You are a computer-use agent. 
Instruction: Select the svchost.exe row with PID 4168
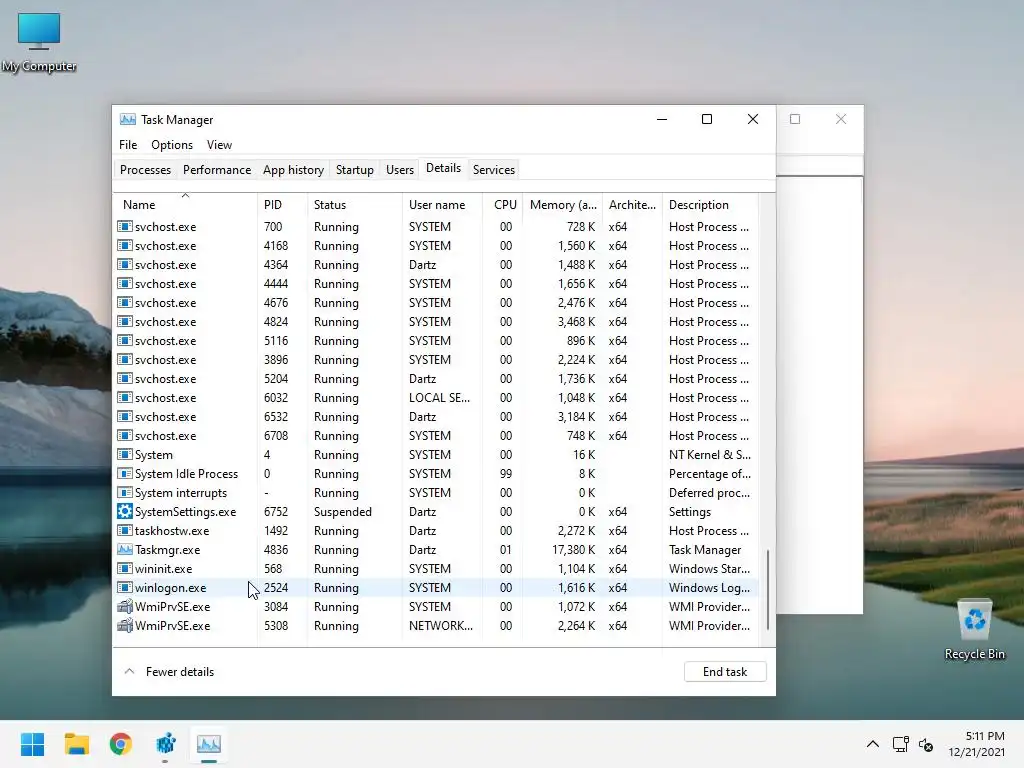(436, 246)
